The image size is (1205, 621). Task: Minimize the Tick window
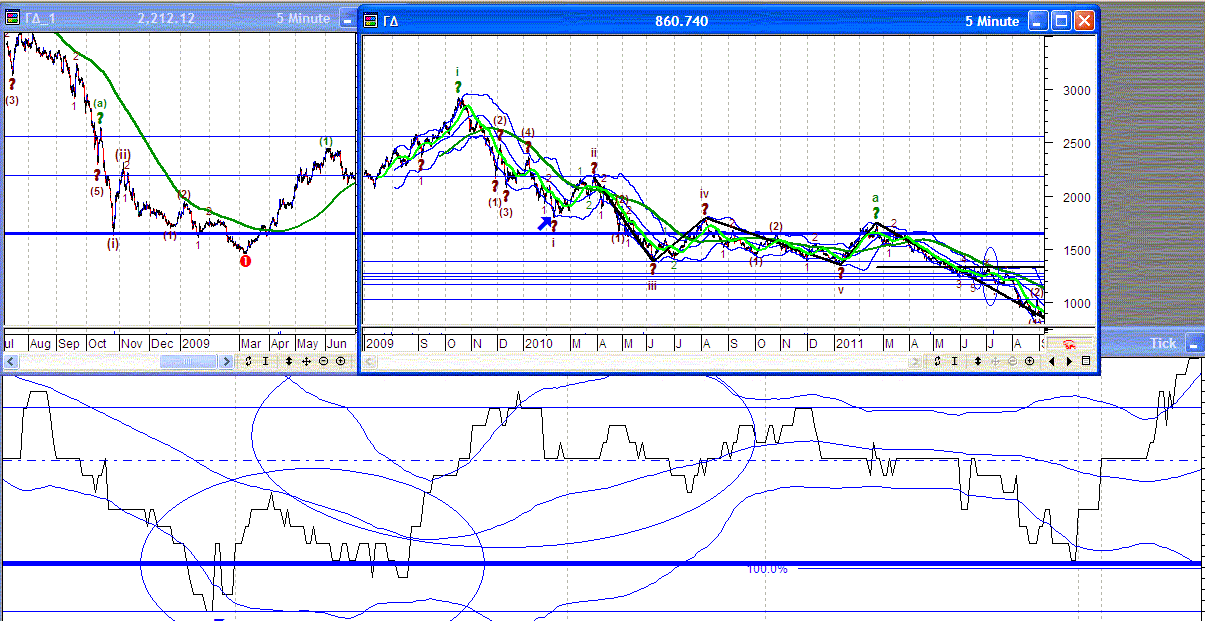point(1195,343)
